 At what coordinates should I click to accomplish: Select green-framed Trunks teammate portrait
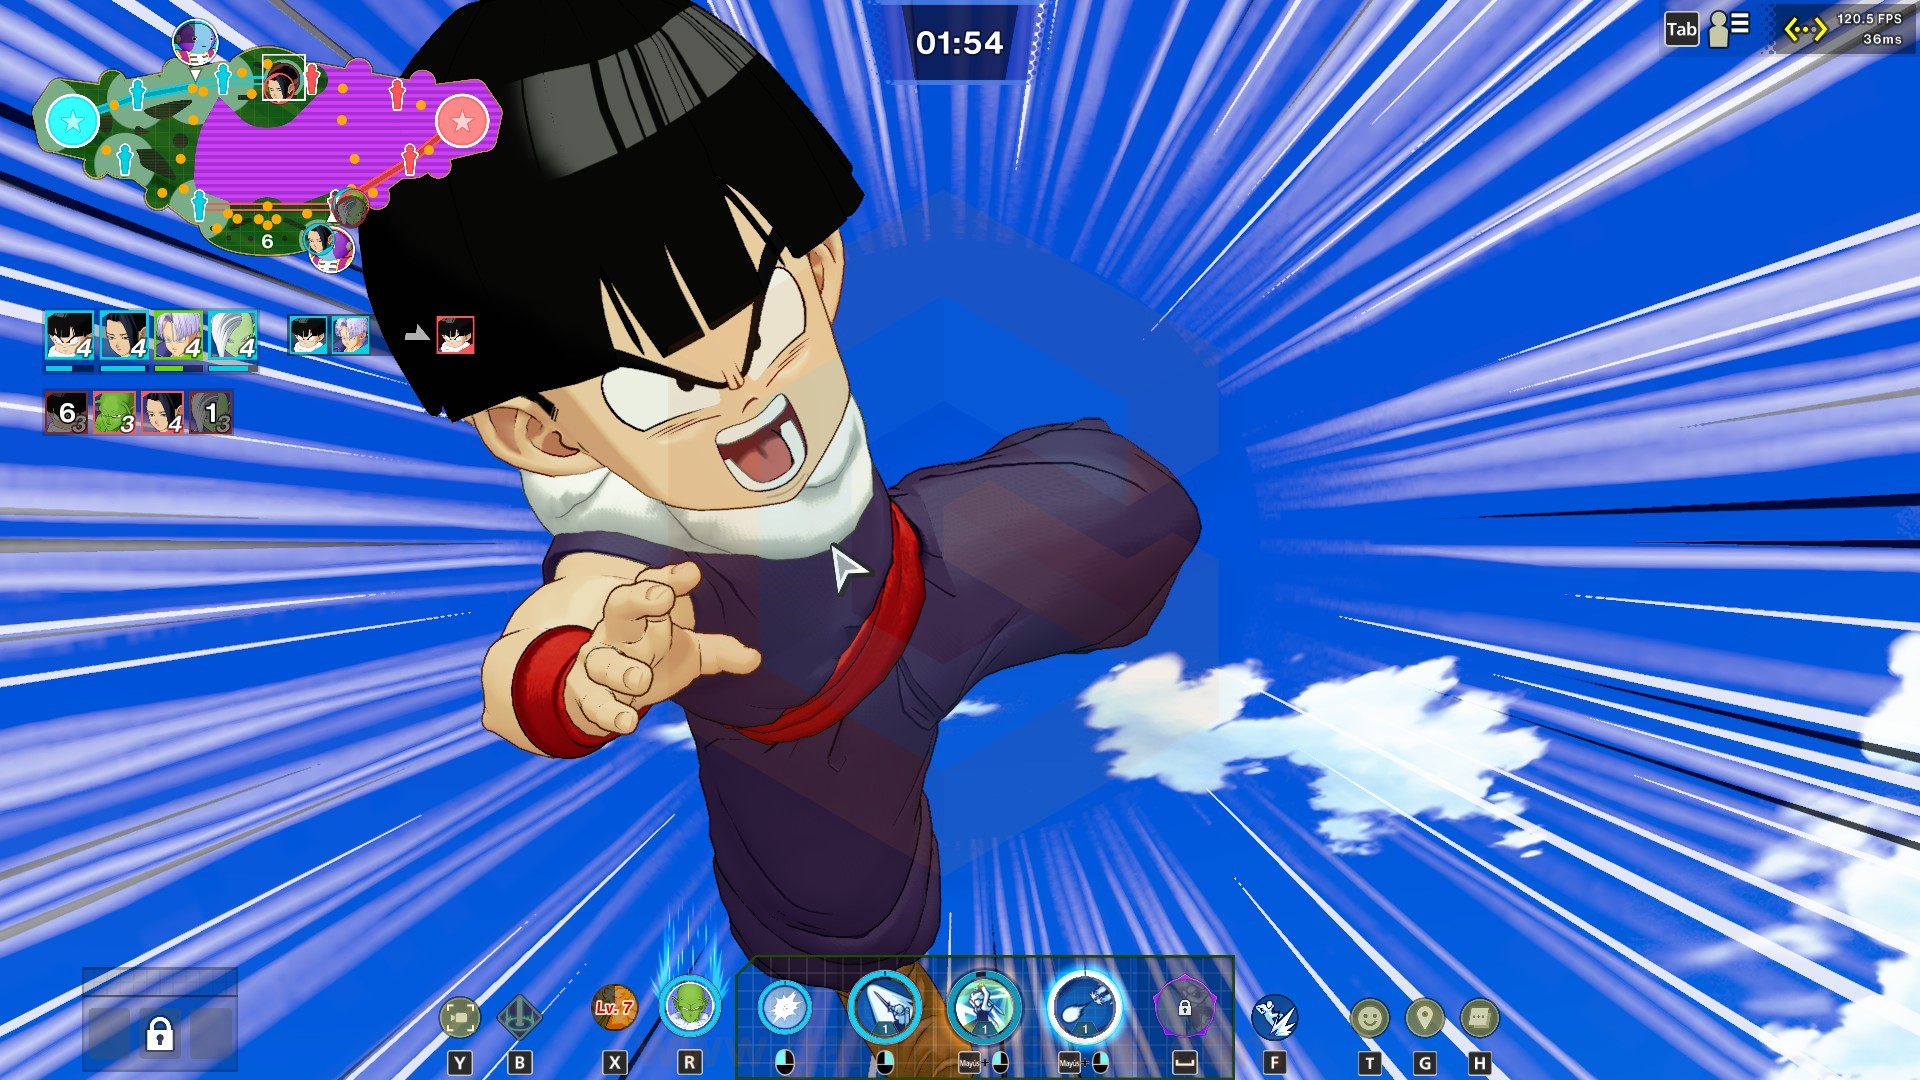179,335
